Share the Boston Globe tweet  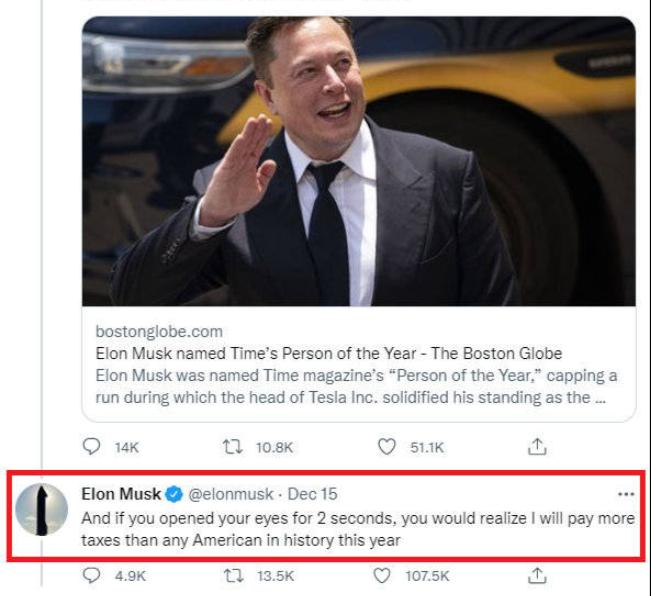[537, 447]
